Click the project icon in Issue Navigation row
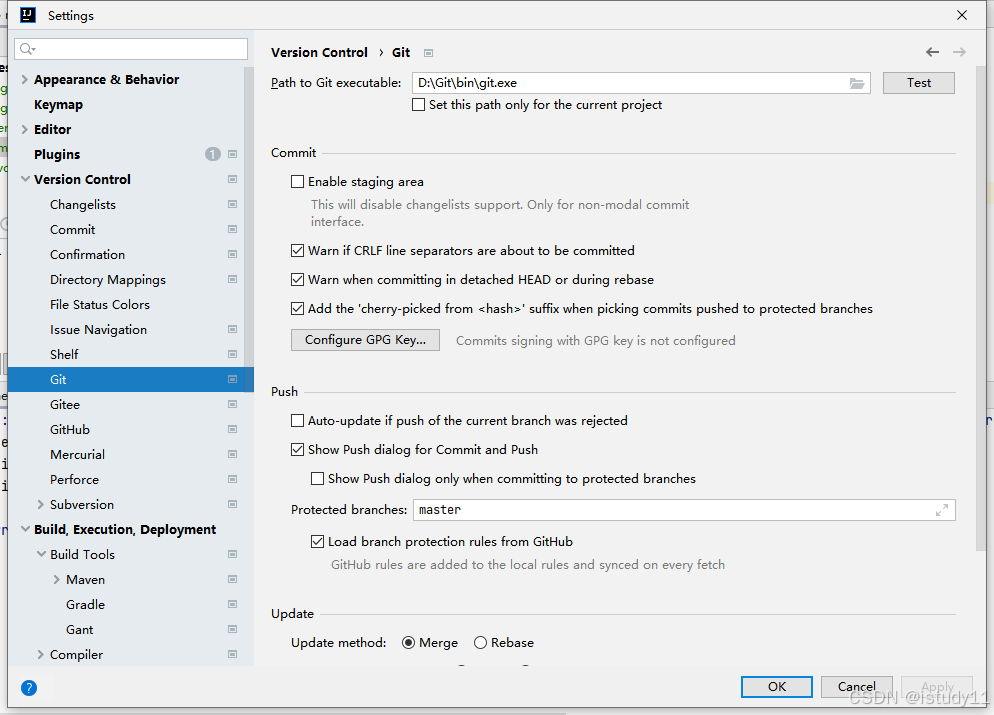 pyautogui.click(x=233, y=330)
